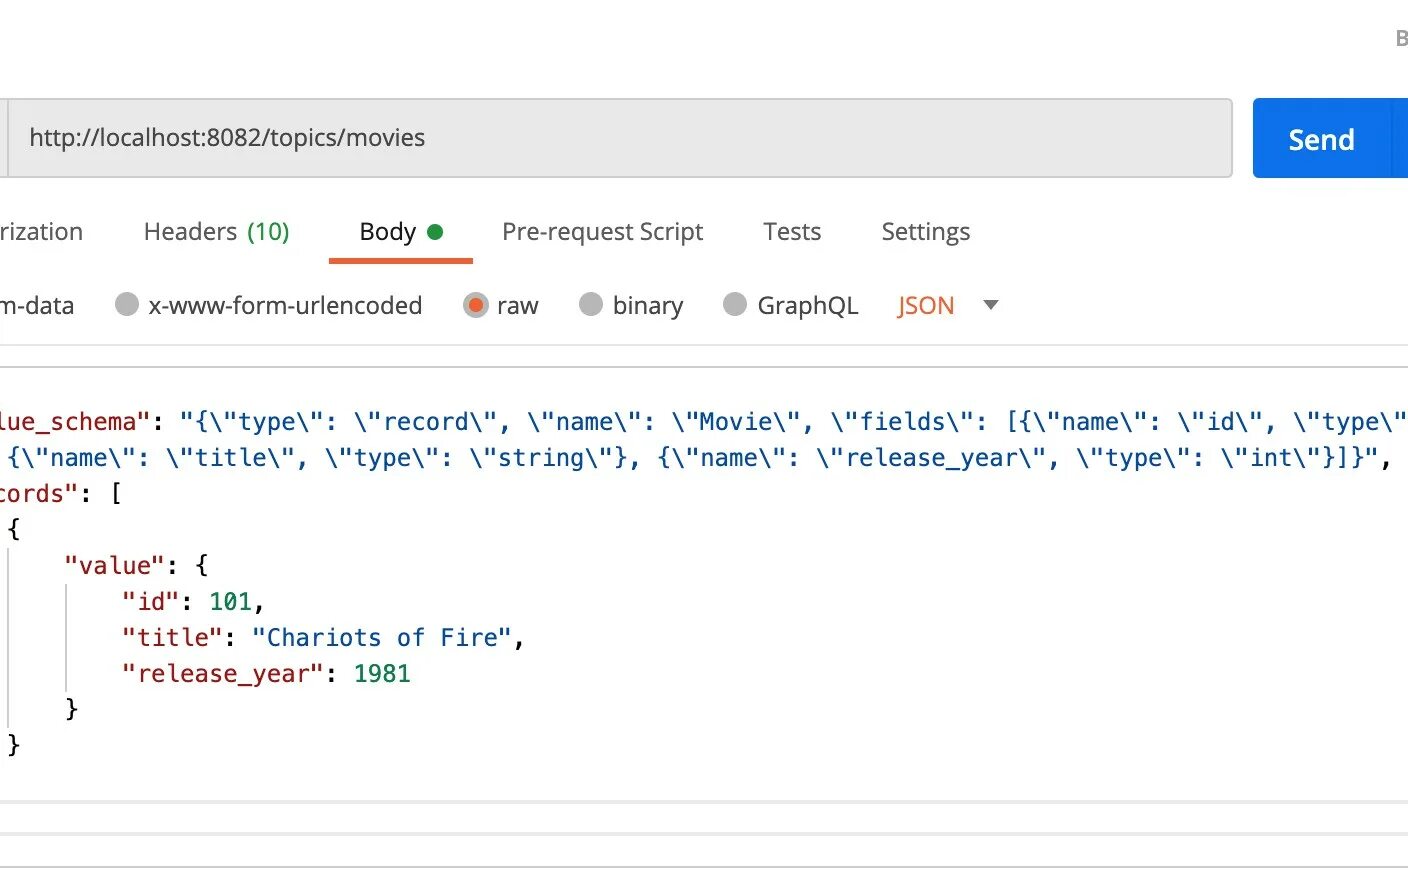Viewport: 1408px width, 880px height.
Task: Click the Send button
Action: pyautogui.click(x=1320, y=139)
